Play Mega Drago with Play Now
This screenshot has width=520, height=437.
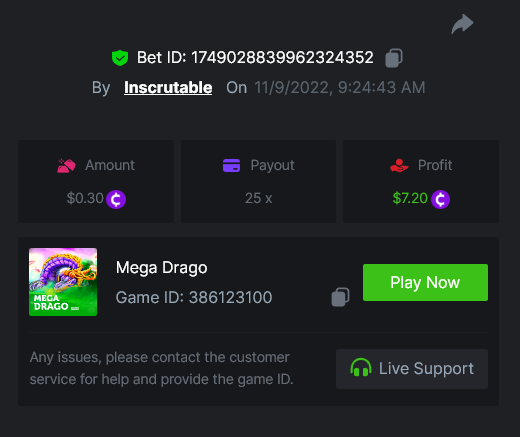425,282
